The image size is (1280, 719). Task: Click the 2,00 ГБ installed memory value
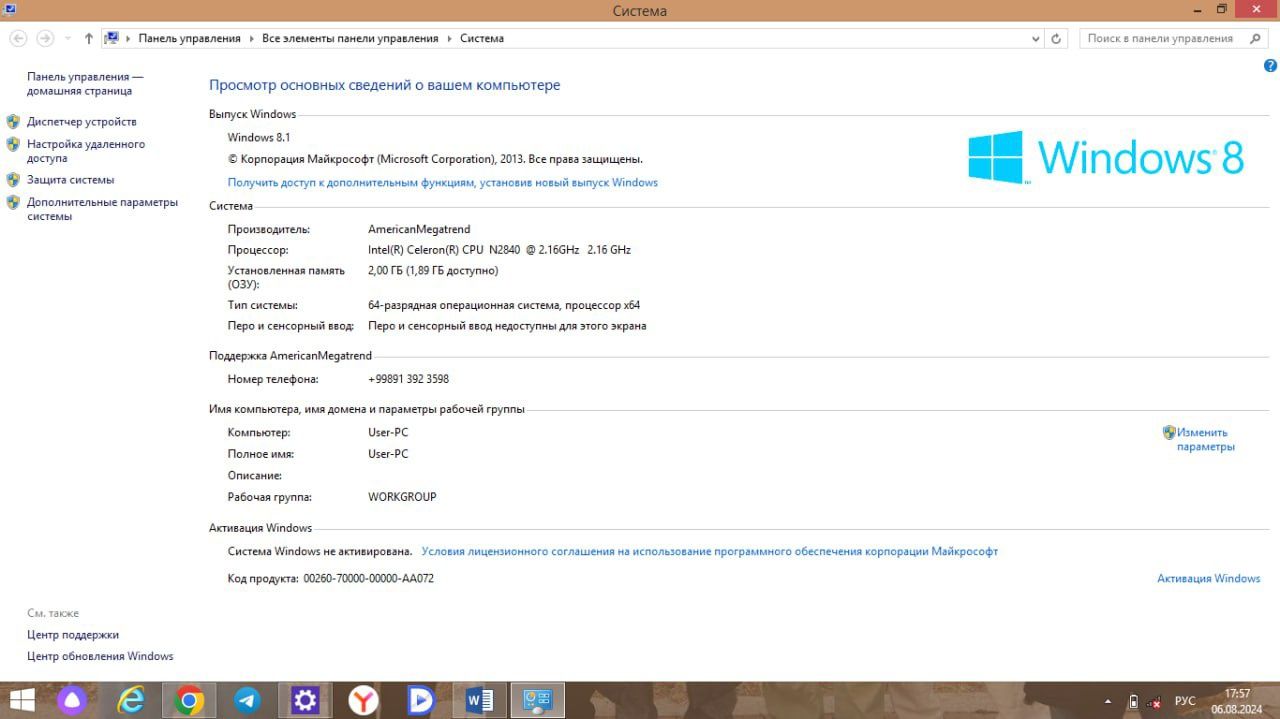pyautogui.click(x=433, y=271)
